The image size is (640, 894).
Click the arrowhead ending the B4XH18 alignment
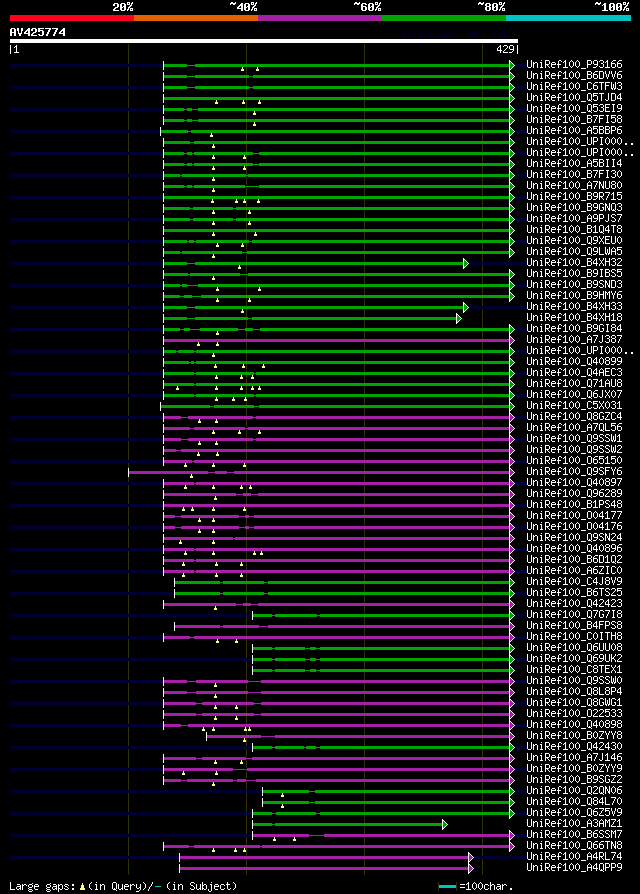point(459,318)
